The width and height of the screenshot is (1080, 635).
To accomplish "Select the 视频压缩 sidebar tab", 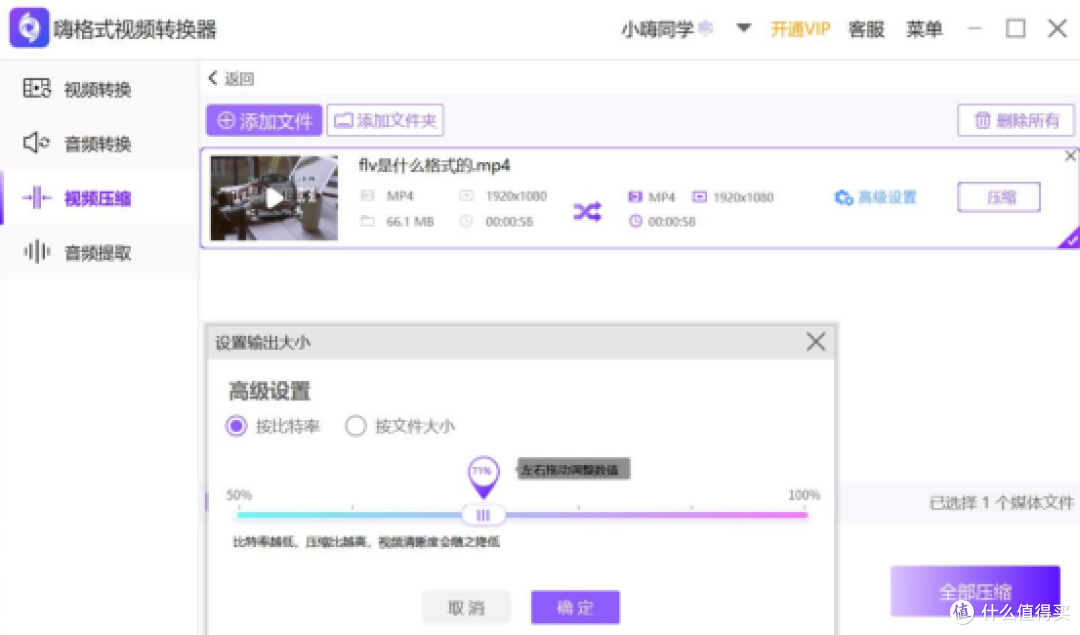I will 98,198.
